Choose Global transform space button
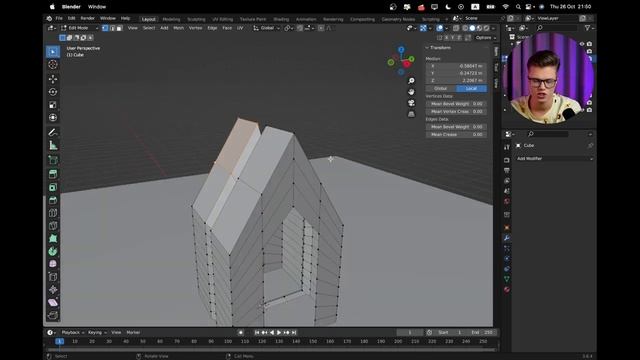 click(440, 89)
